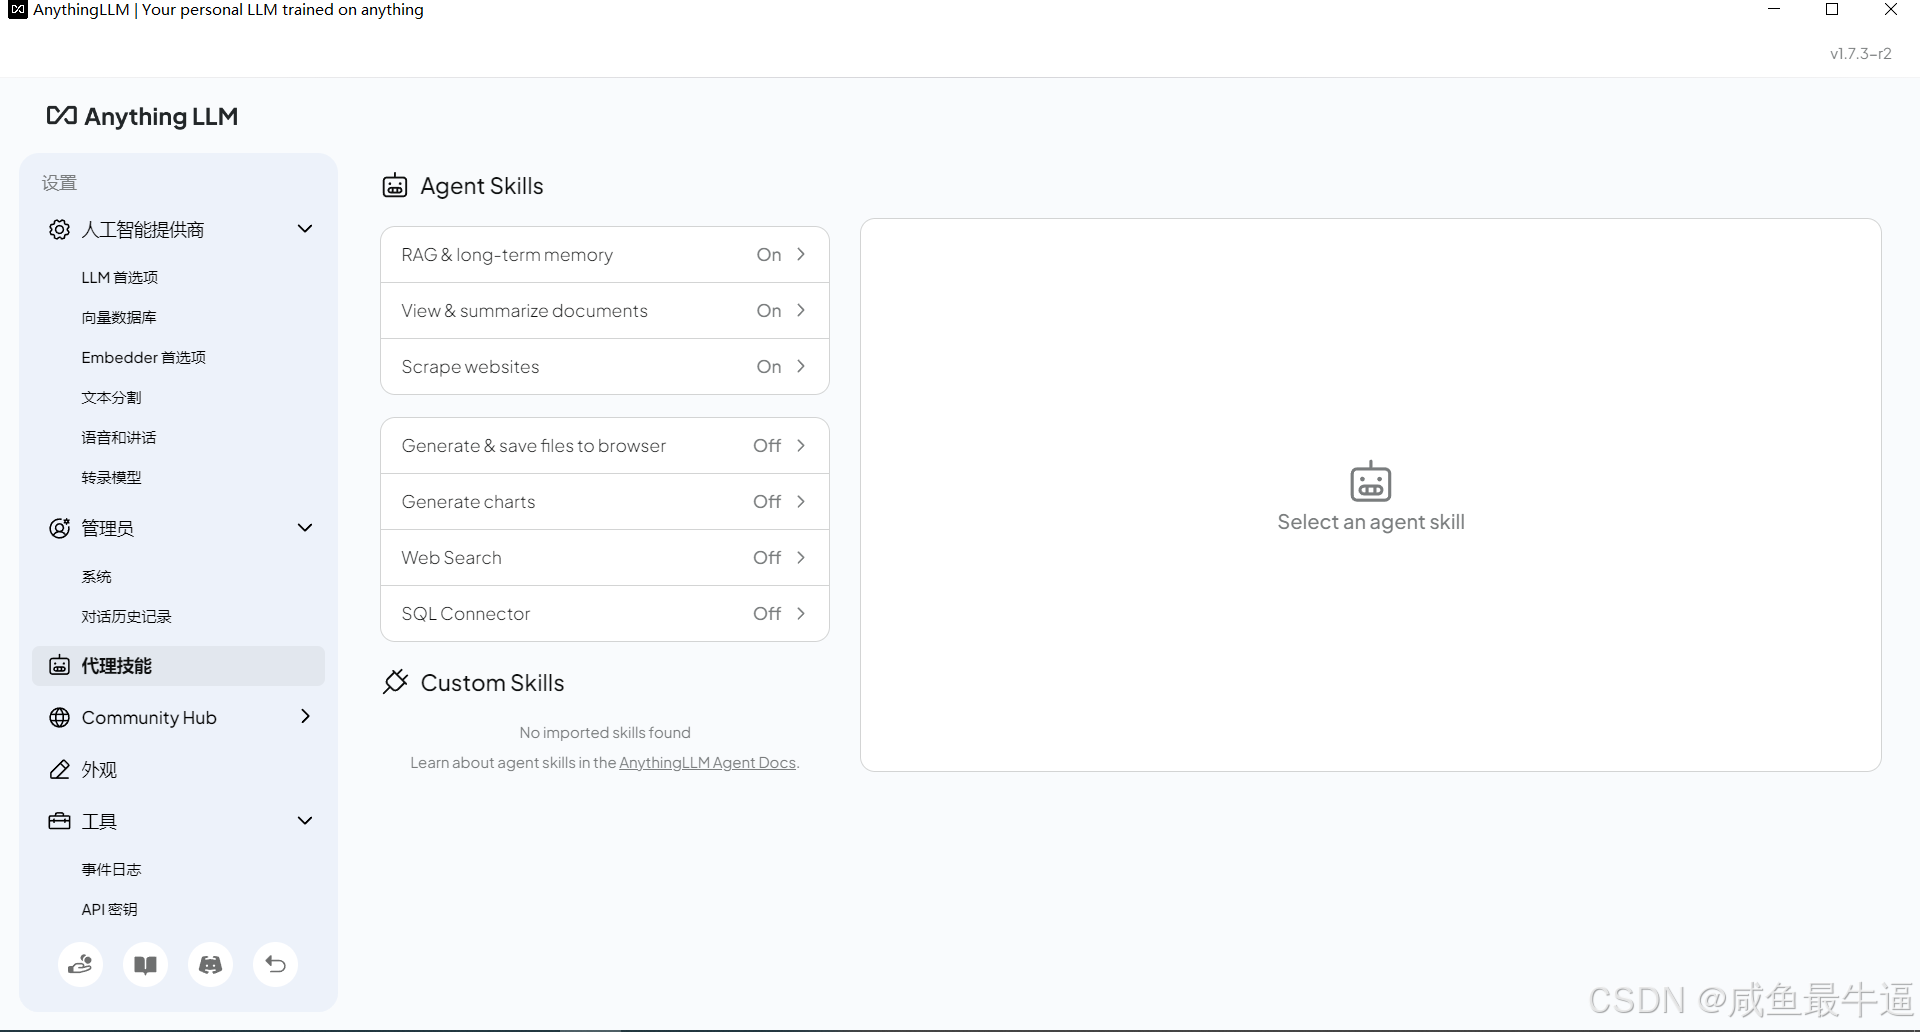Click the toolbox icon beside 工具
This screenshot has height=1032, width=1920.
pyautogui.click(x=59, y=822)
